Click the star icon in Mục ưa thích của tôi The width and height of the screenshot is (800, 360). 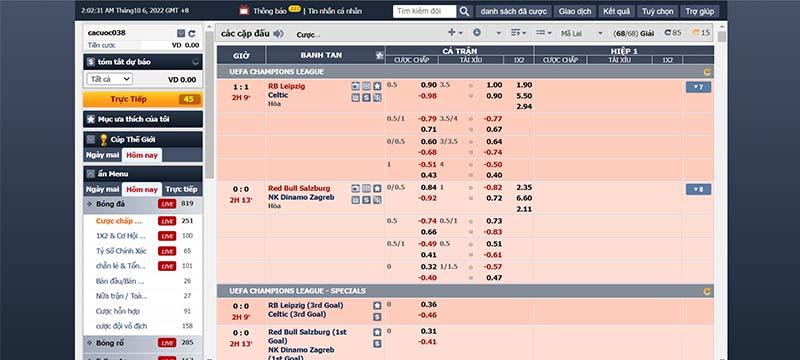[91, 119]
